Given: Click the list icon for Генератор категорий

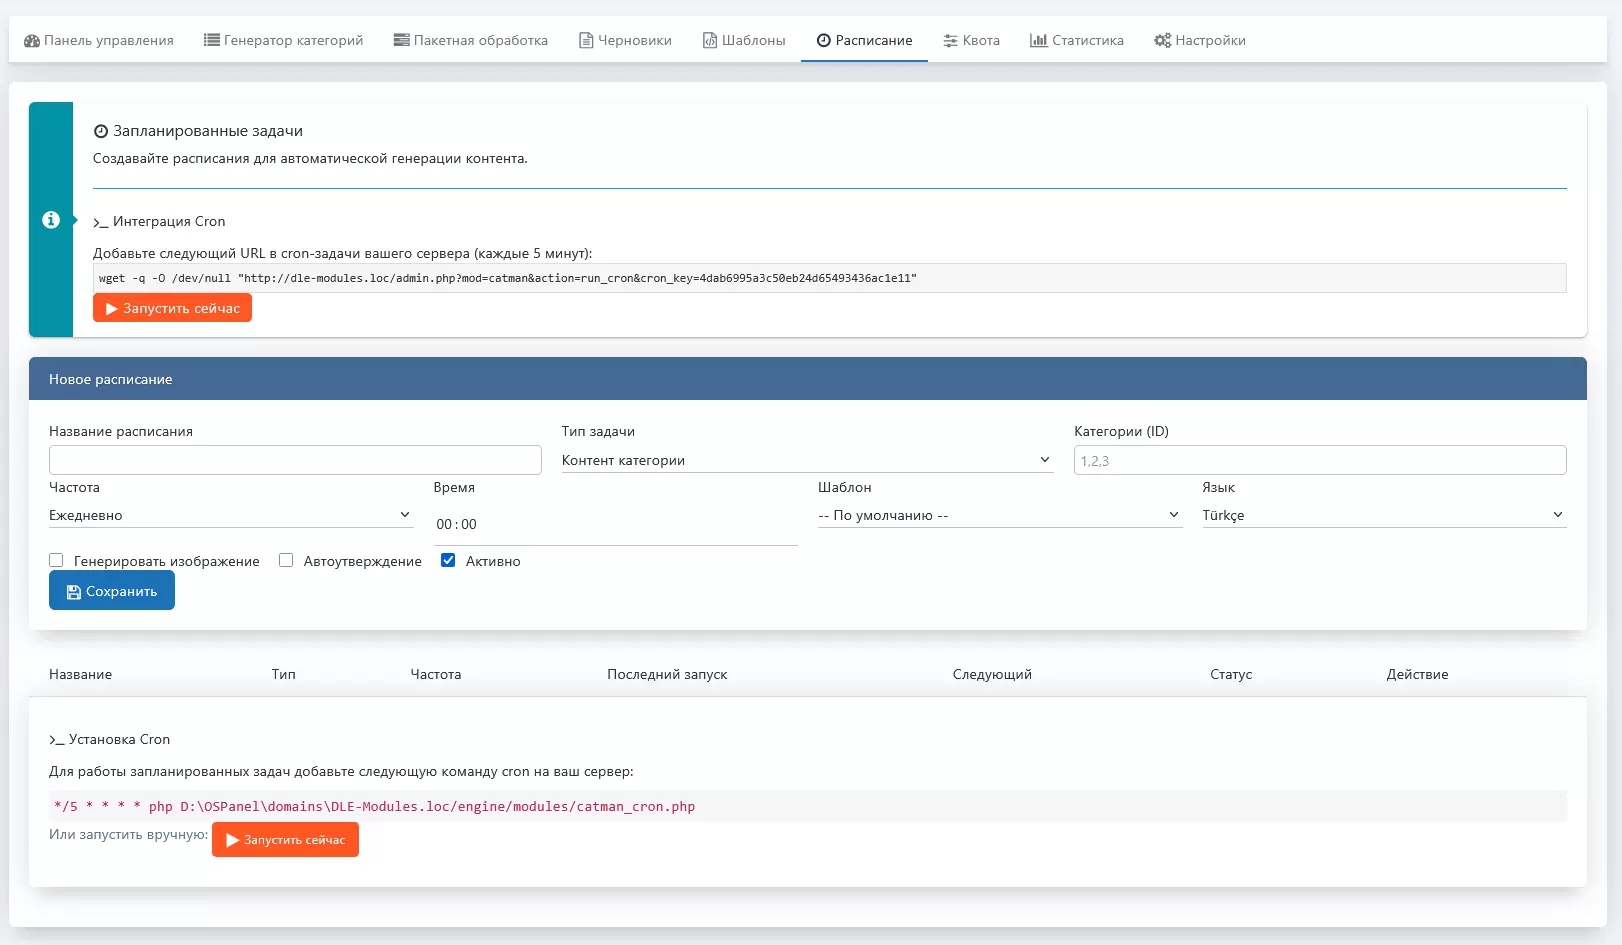Looking at the screenshot, I should (211, 41).
